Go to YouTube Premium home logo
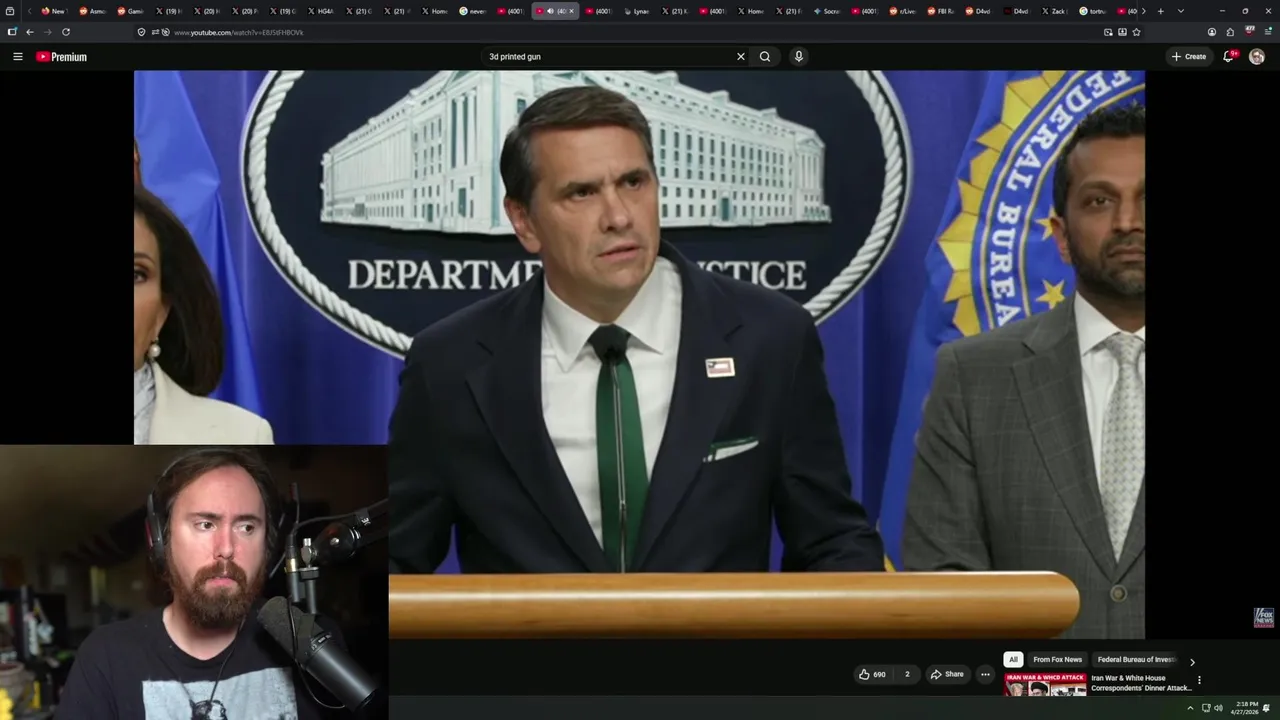This screenshot has height=720, width=1280. pyautogui.click(x=61, y=57)
